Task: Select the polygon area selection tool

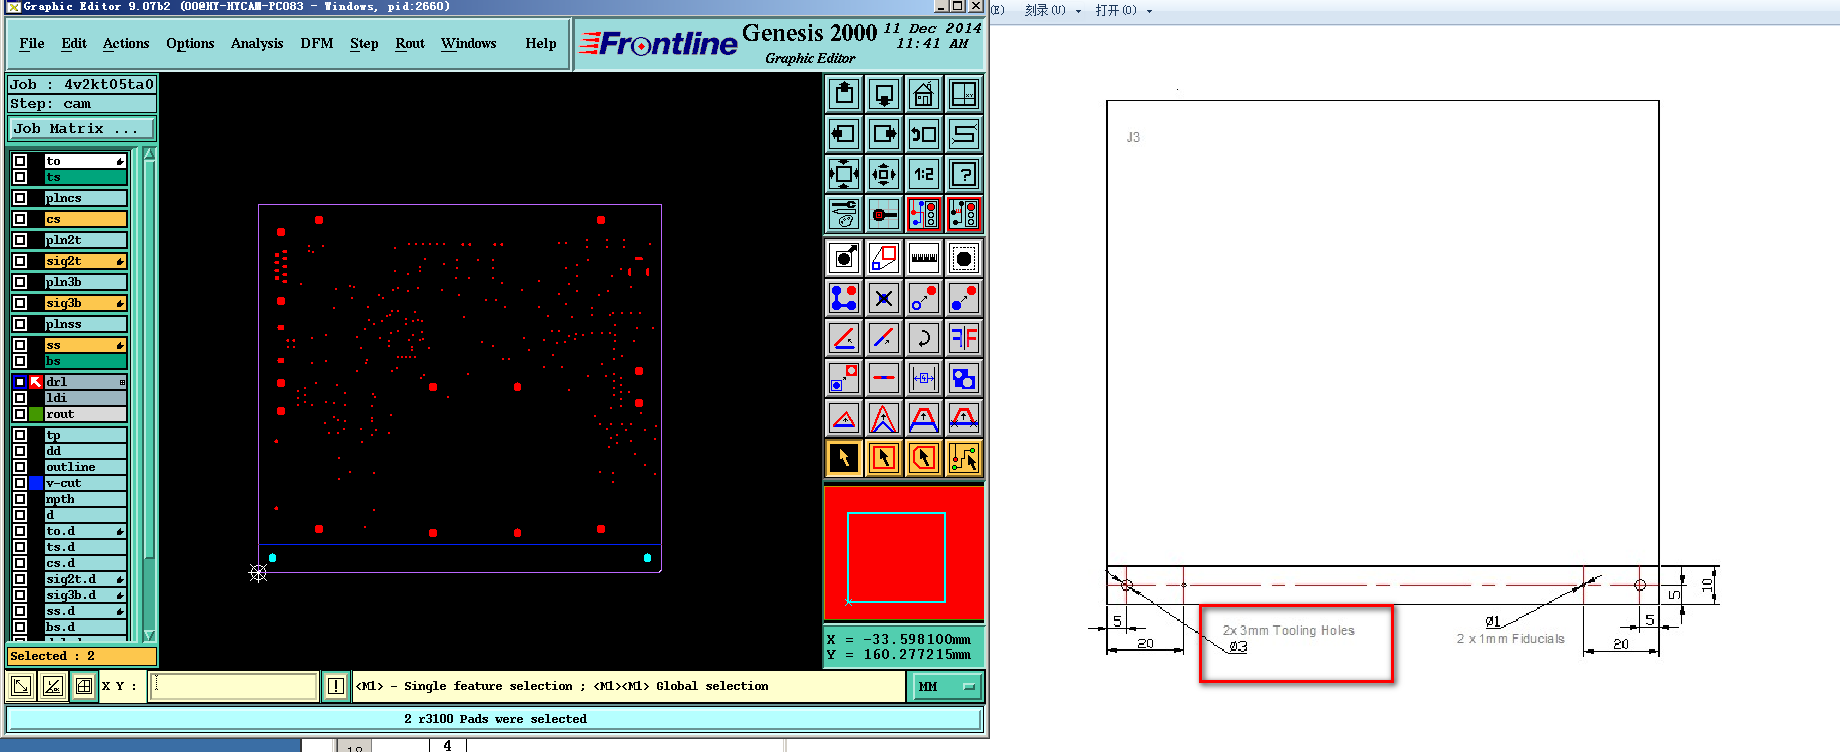Action: [x=924, y=458]
